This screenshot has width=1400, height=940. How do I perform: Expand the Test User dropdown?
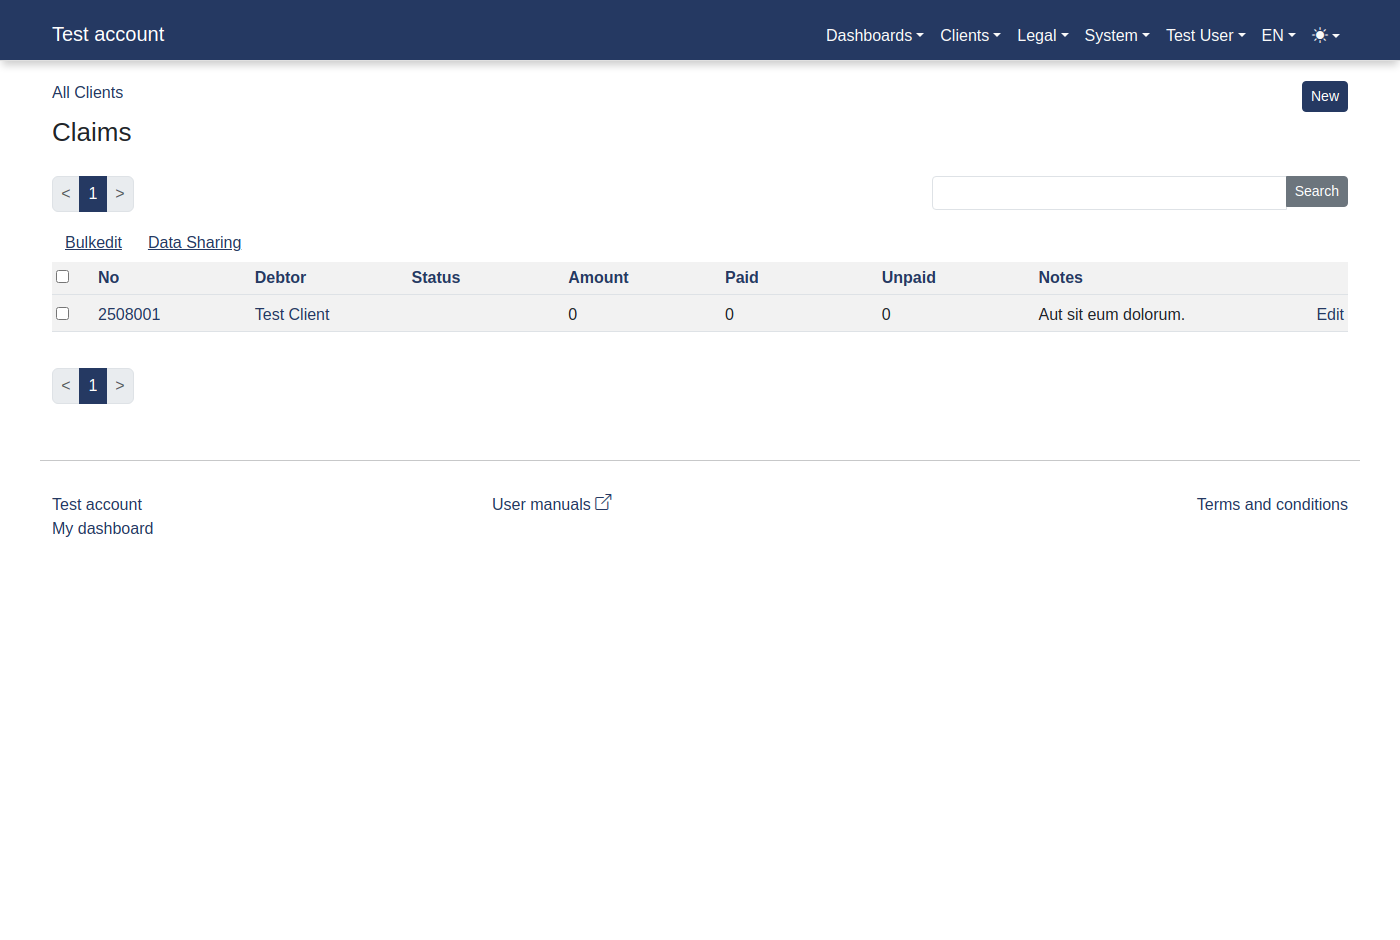coord(1205,35)
